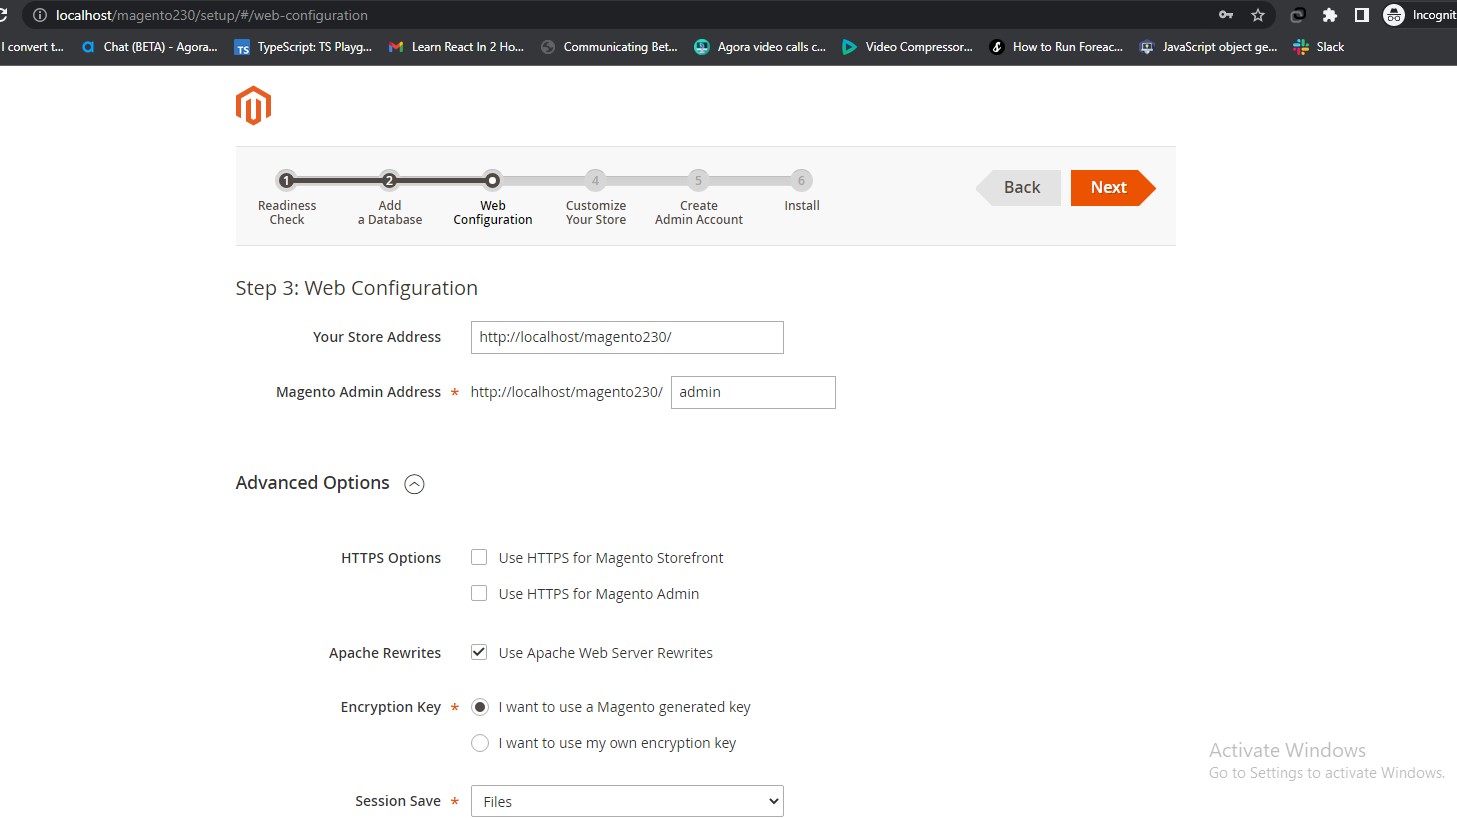Collapse the Advanced Options section
The image size is (1457, 818).
414,483
